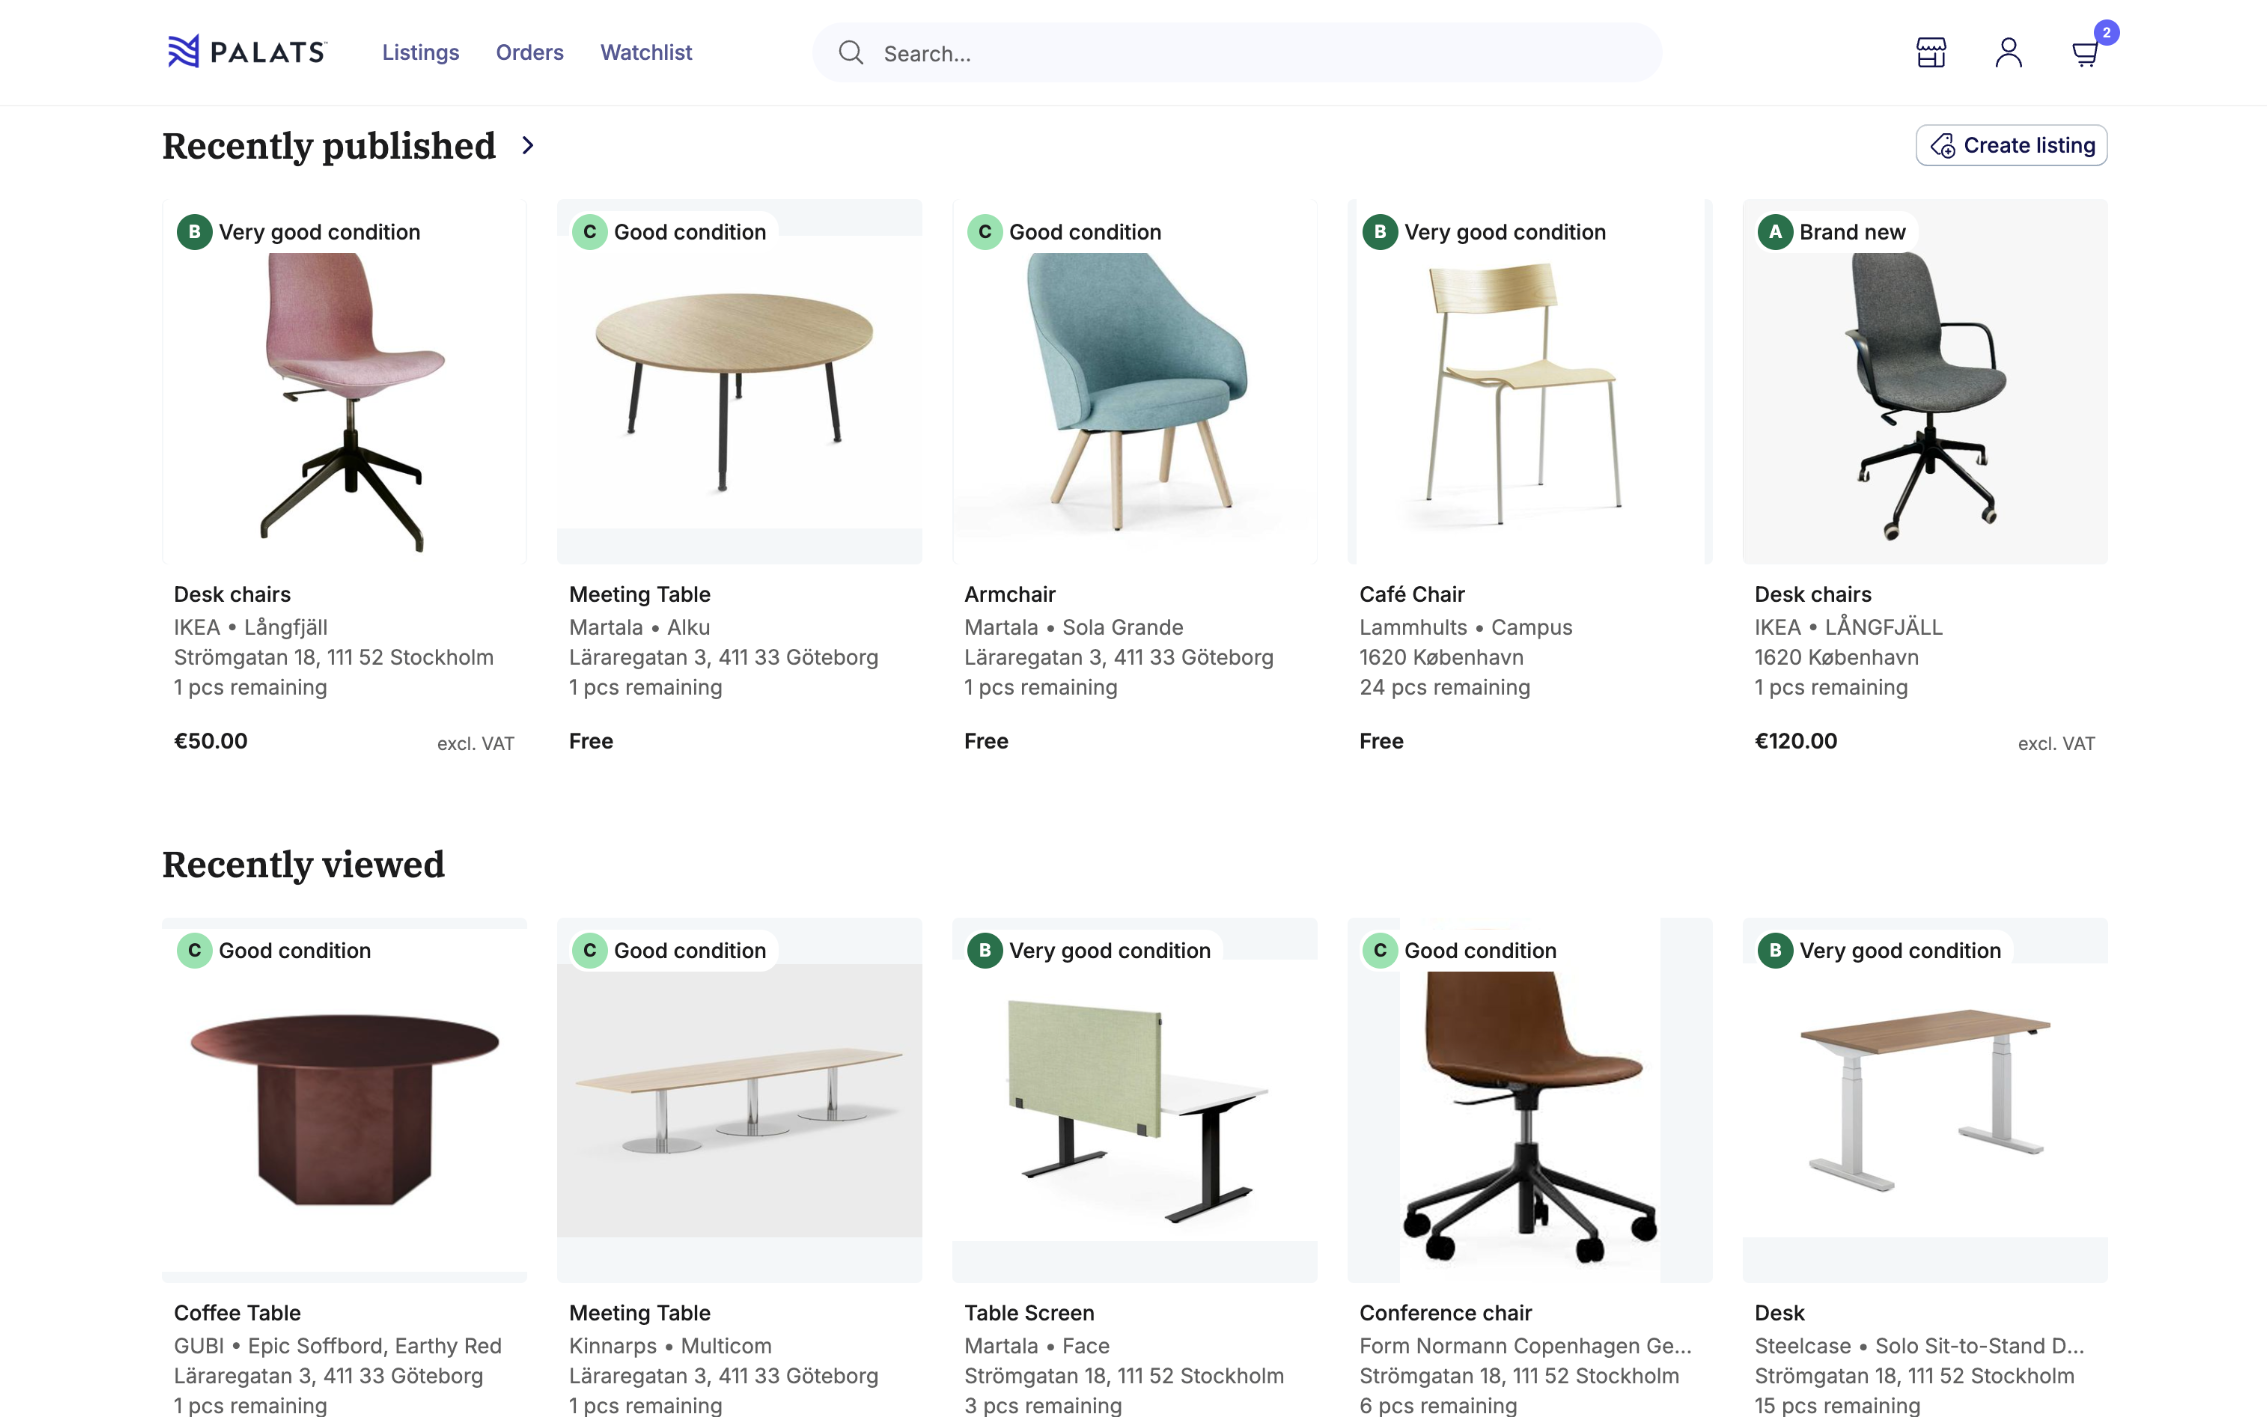
Task: Click the Create listing button
Action: [2011, 145]
